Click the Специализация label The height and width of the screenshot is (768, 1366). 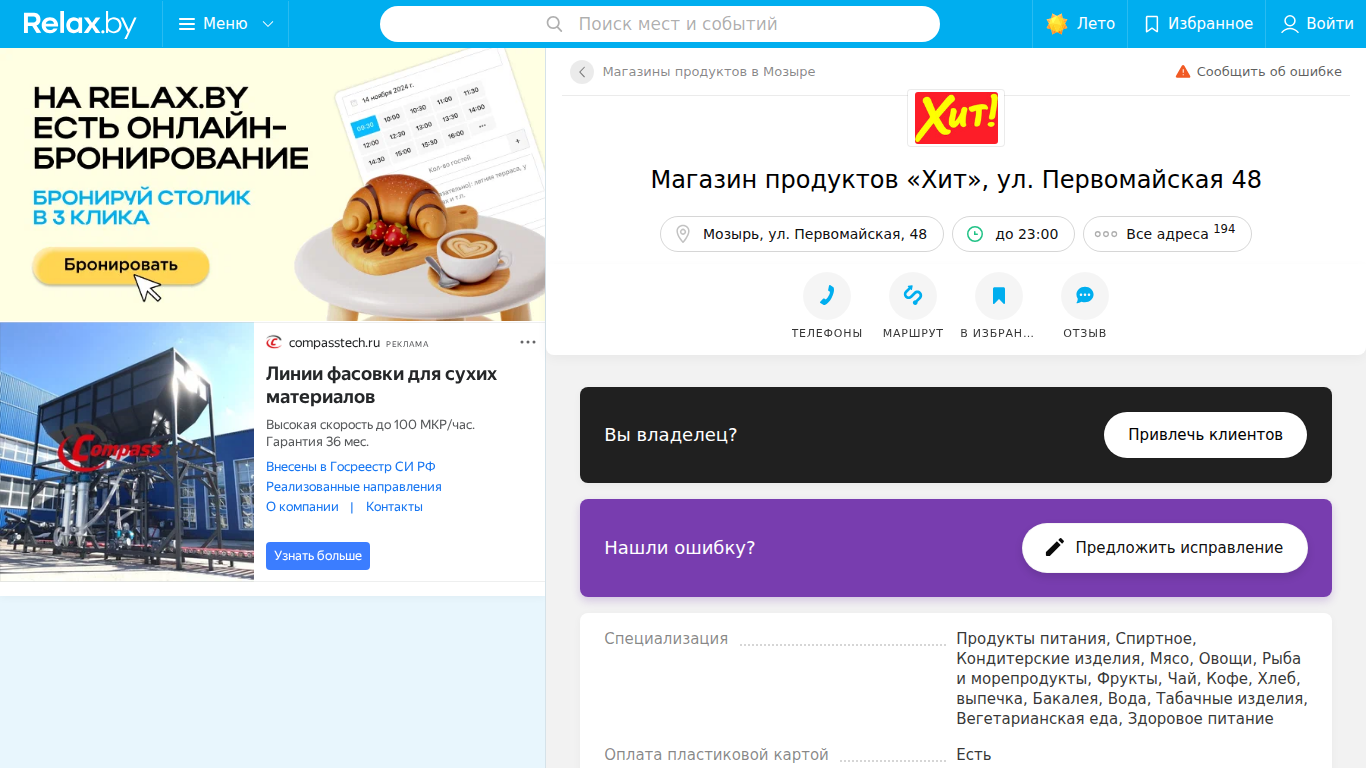click(x=666, y=639)
